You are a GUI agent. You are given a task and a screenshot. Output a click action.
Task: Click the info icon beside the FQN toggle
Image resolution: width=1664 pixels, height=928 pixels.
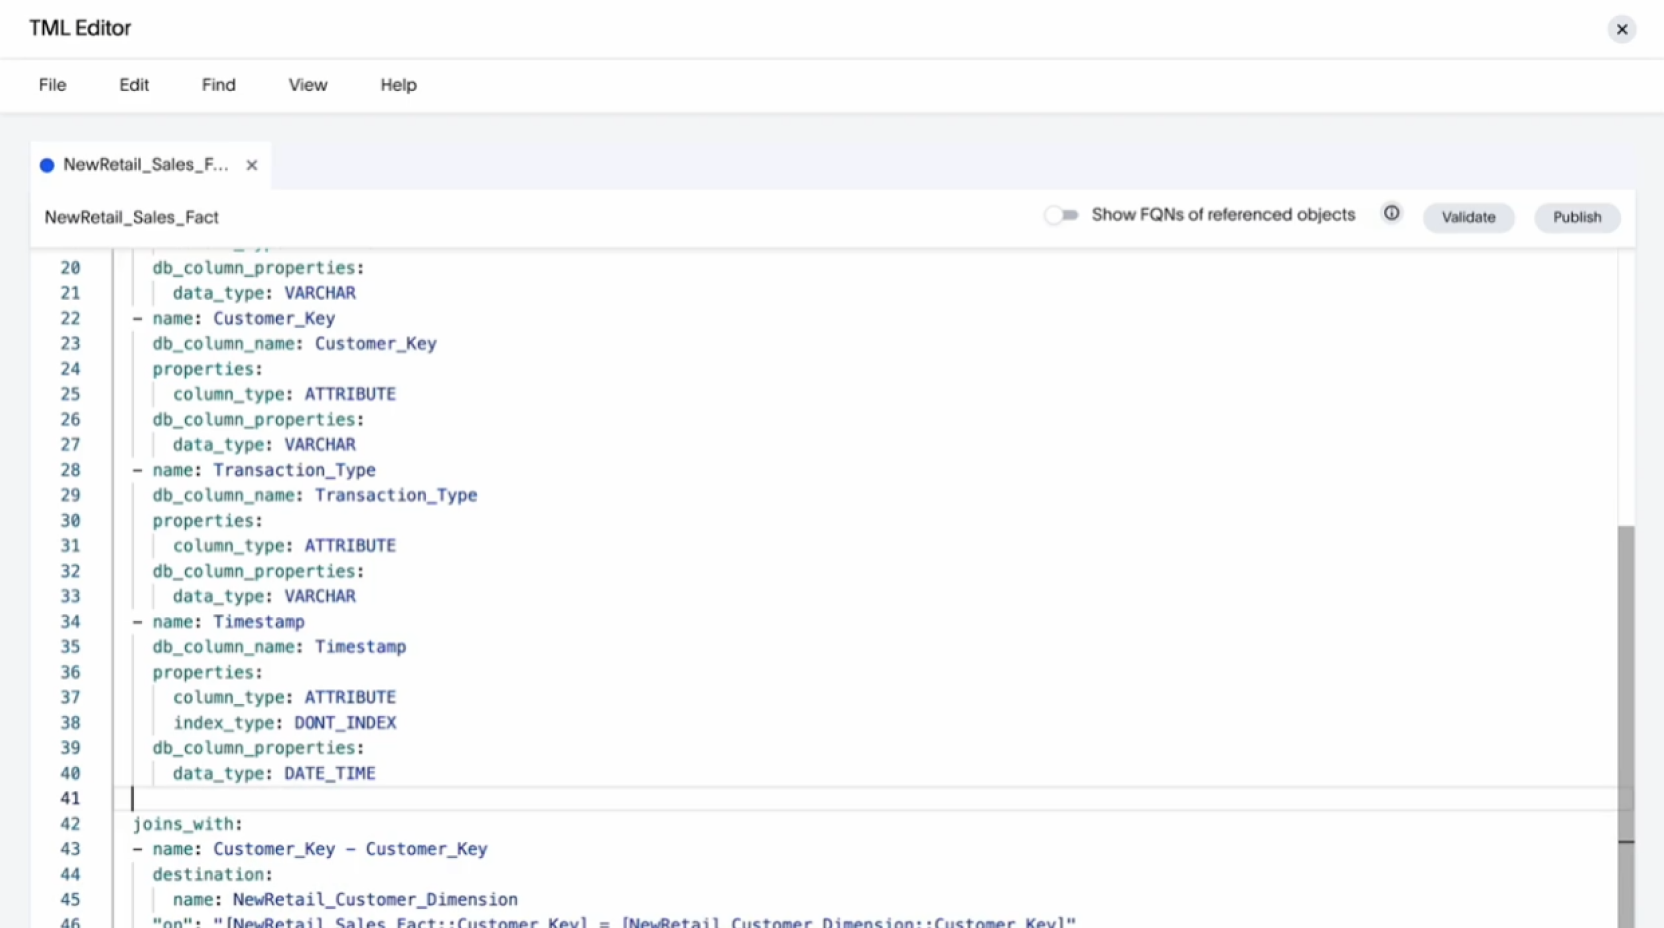point(1391,213)
